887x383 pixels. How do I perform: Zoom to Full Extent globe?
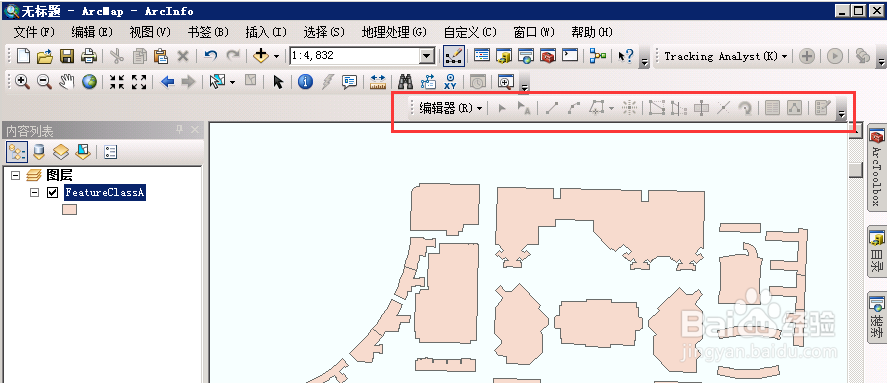(x=89, y=82)
